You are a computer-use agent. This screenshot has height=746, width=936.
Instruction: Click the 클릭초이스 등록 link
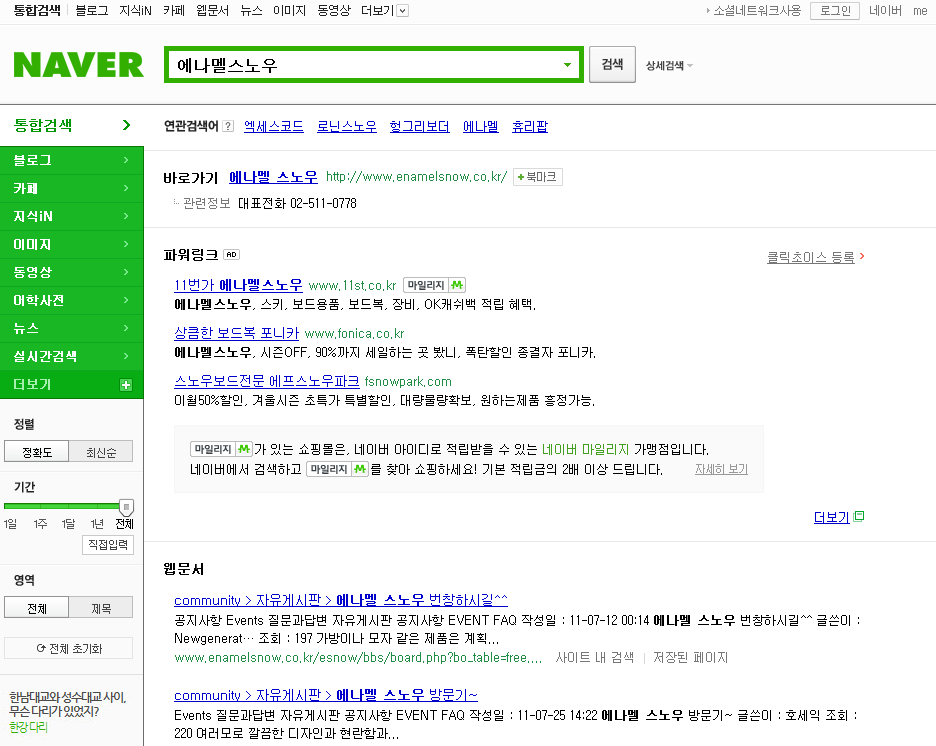pos(811,257)
